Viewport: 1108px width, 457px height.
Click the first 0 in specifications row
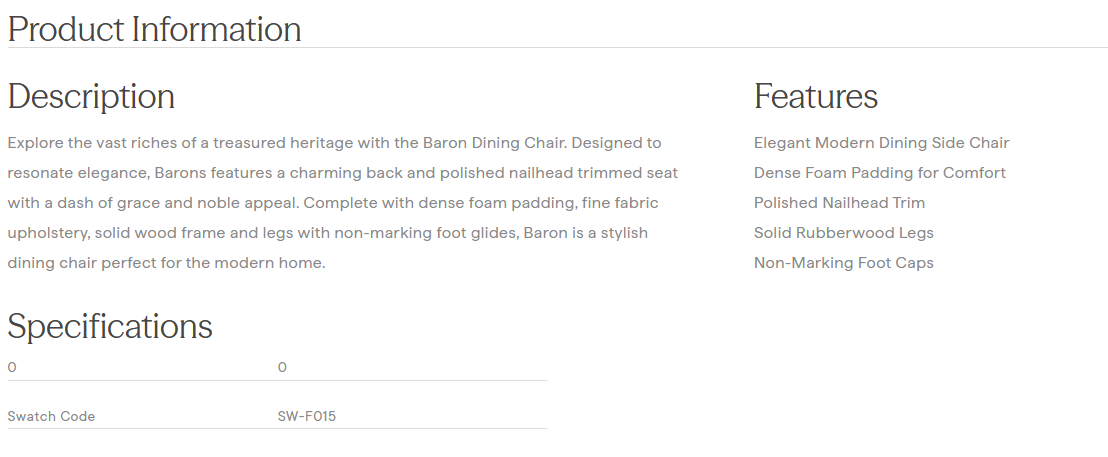pos(12,367)
